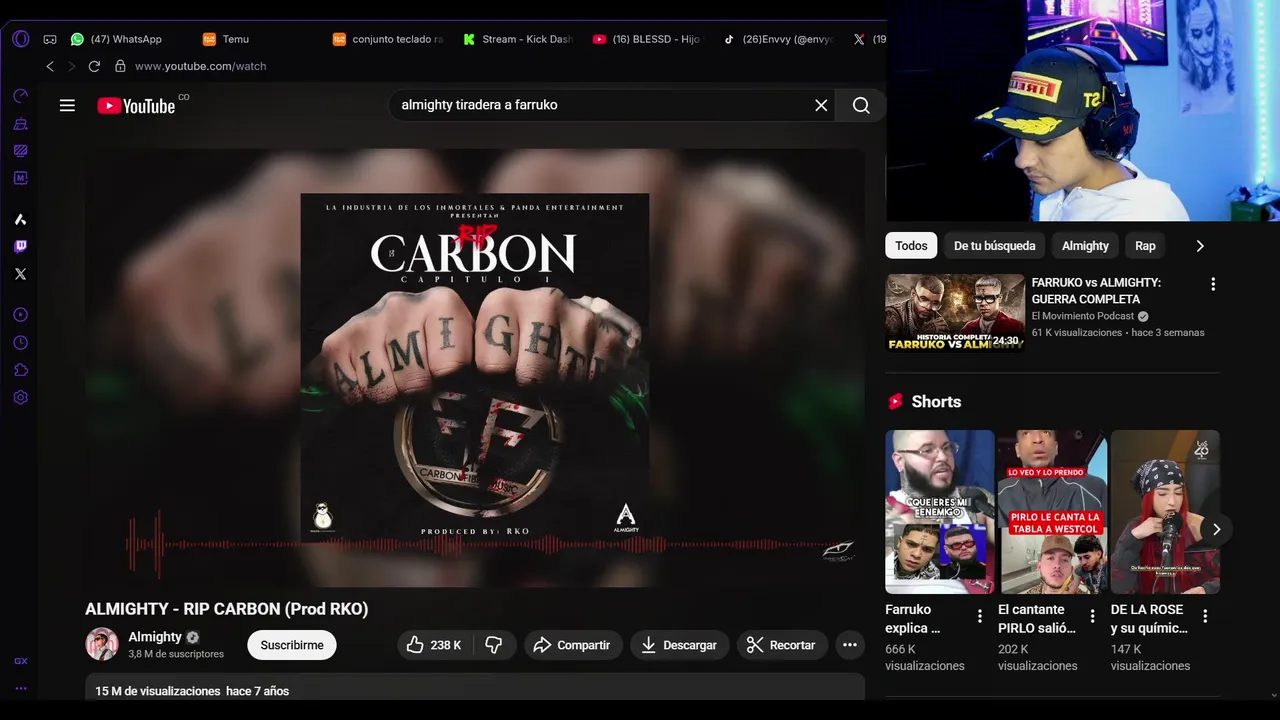Open GX Cleaner broom sidebar icon
The height and width of the screenshot is (720, 1280).
tap(20, 124)
